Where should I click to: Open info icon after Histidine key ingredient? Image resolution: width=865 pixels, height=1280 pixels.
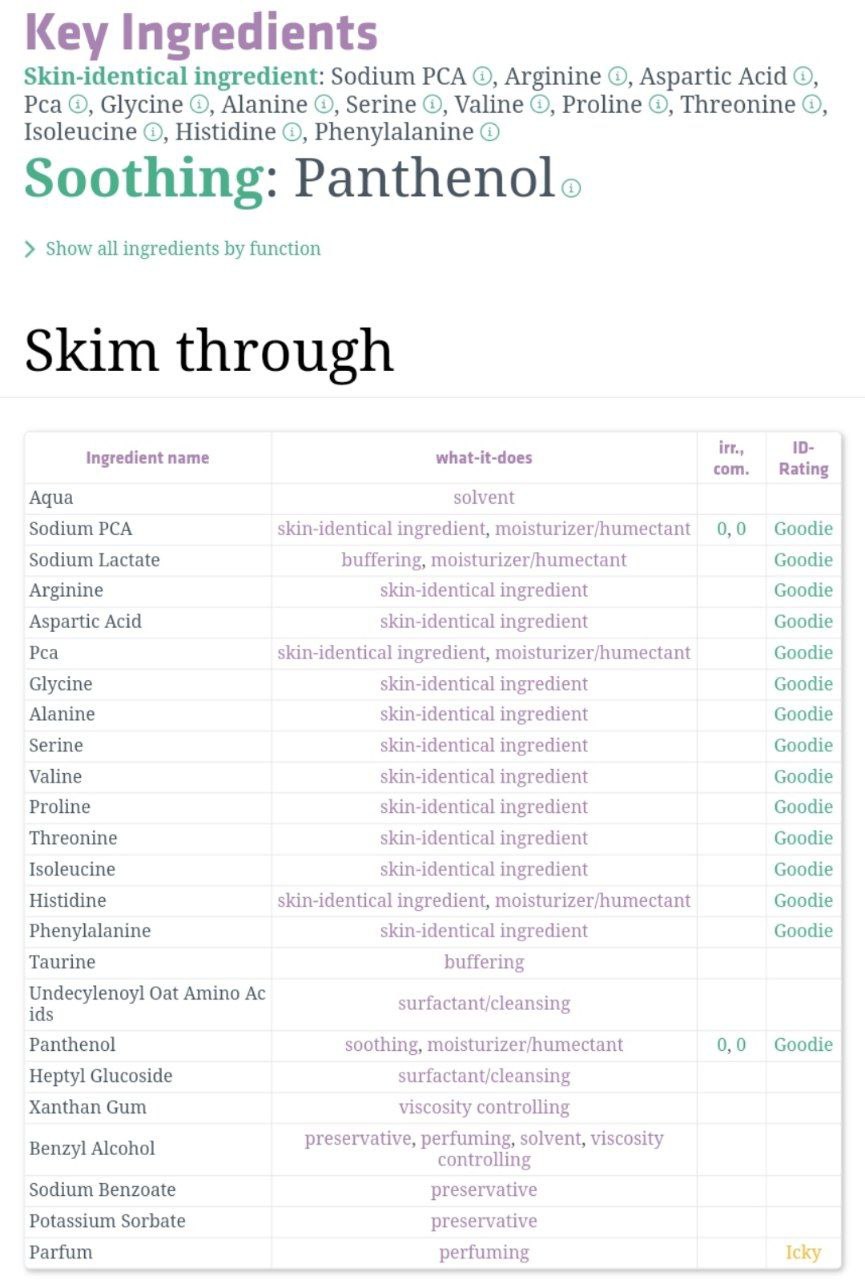tap(292, 132)
